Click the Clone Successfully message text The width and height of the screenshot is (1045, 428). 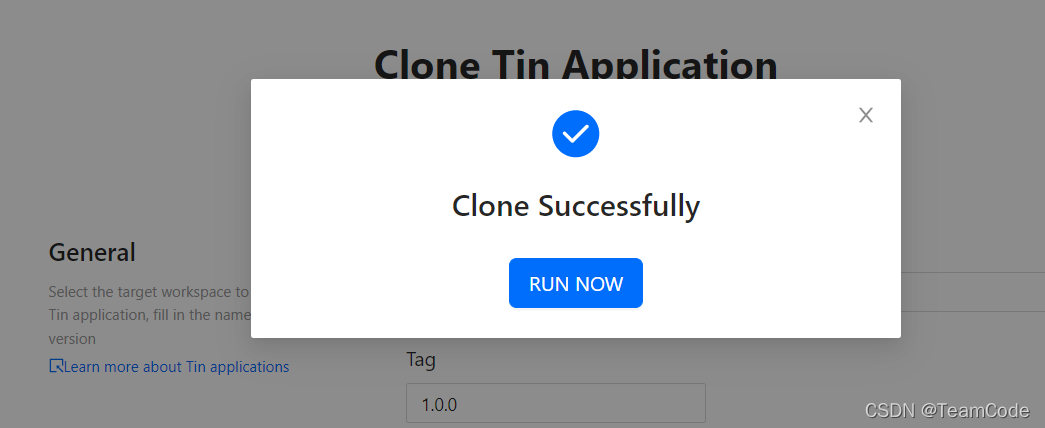[576, 205]
